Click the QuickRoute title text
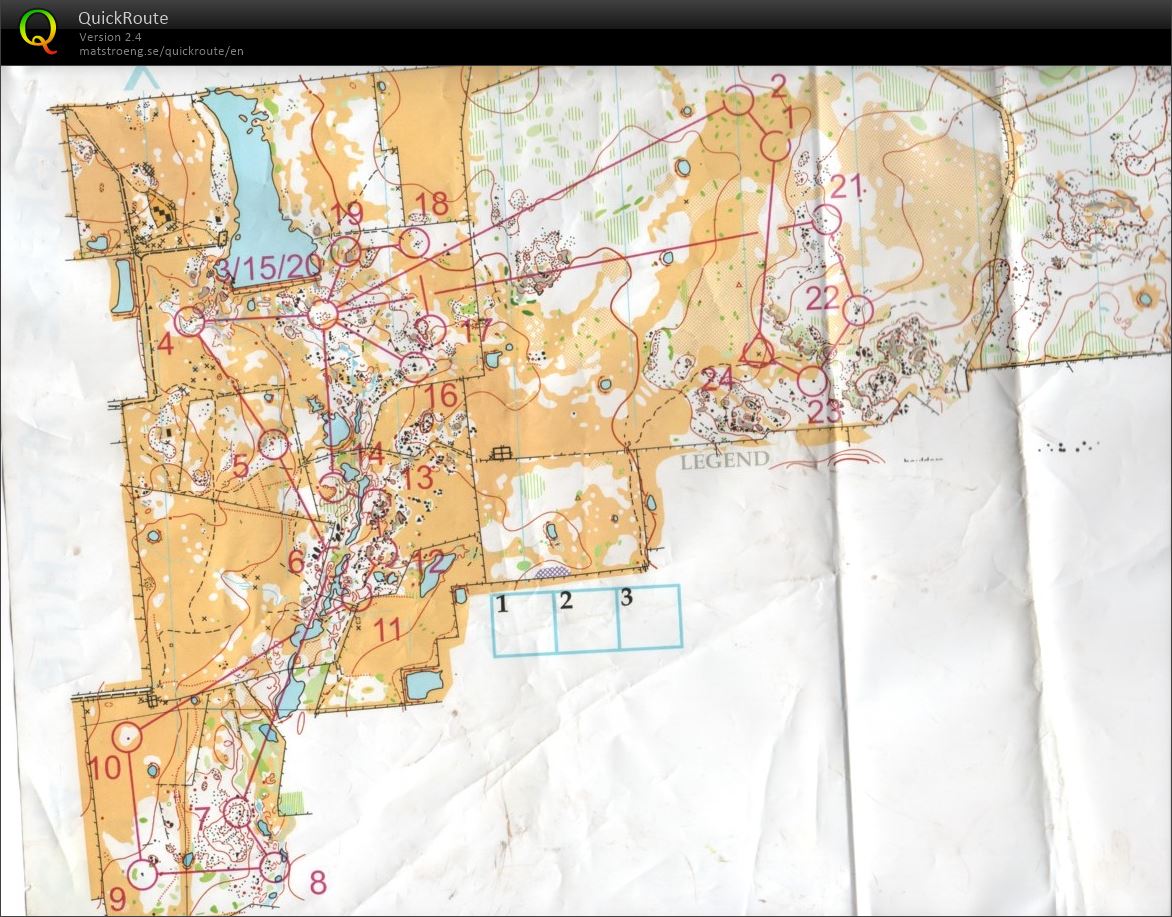Image resolution: width=1172 pixels, height=917 pixels. (x=123, y=18)
